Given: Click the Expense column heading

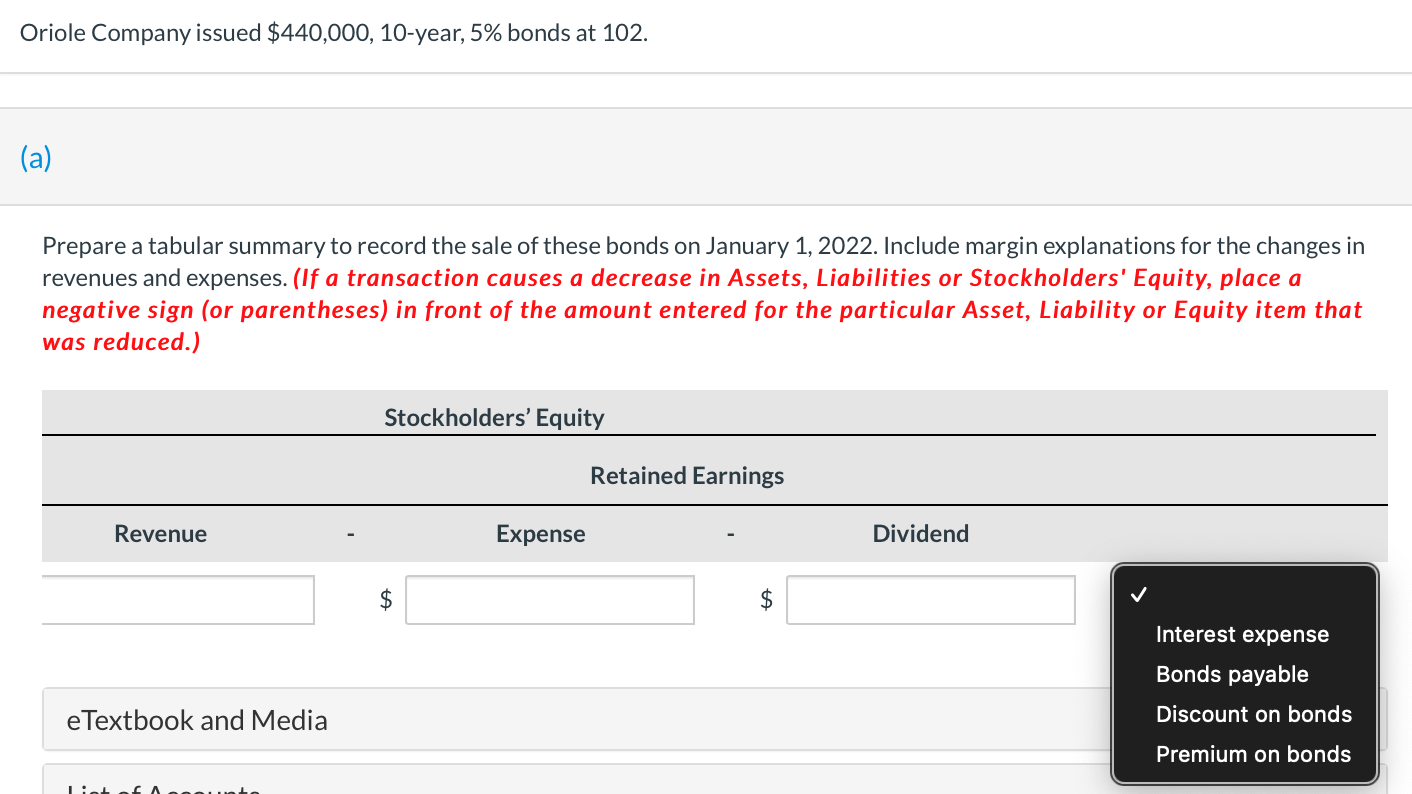Looking at the screenshot, I should [540, 533].
